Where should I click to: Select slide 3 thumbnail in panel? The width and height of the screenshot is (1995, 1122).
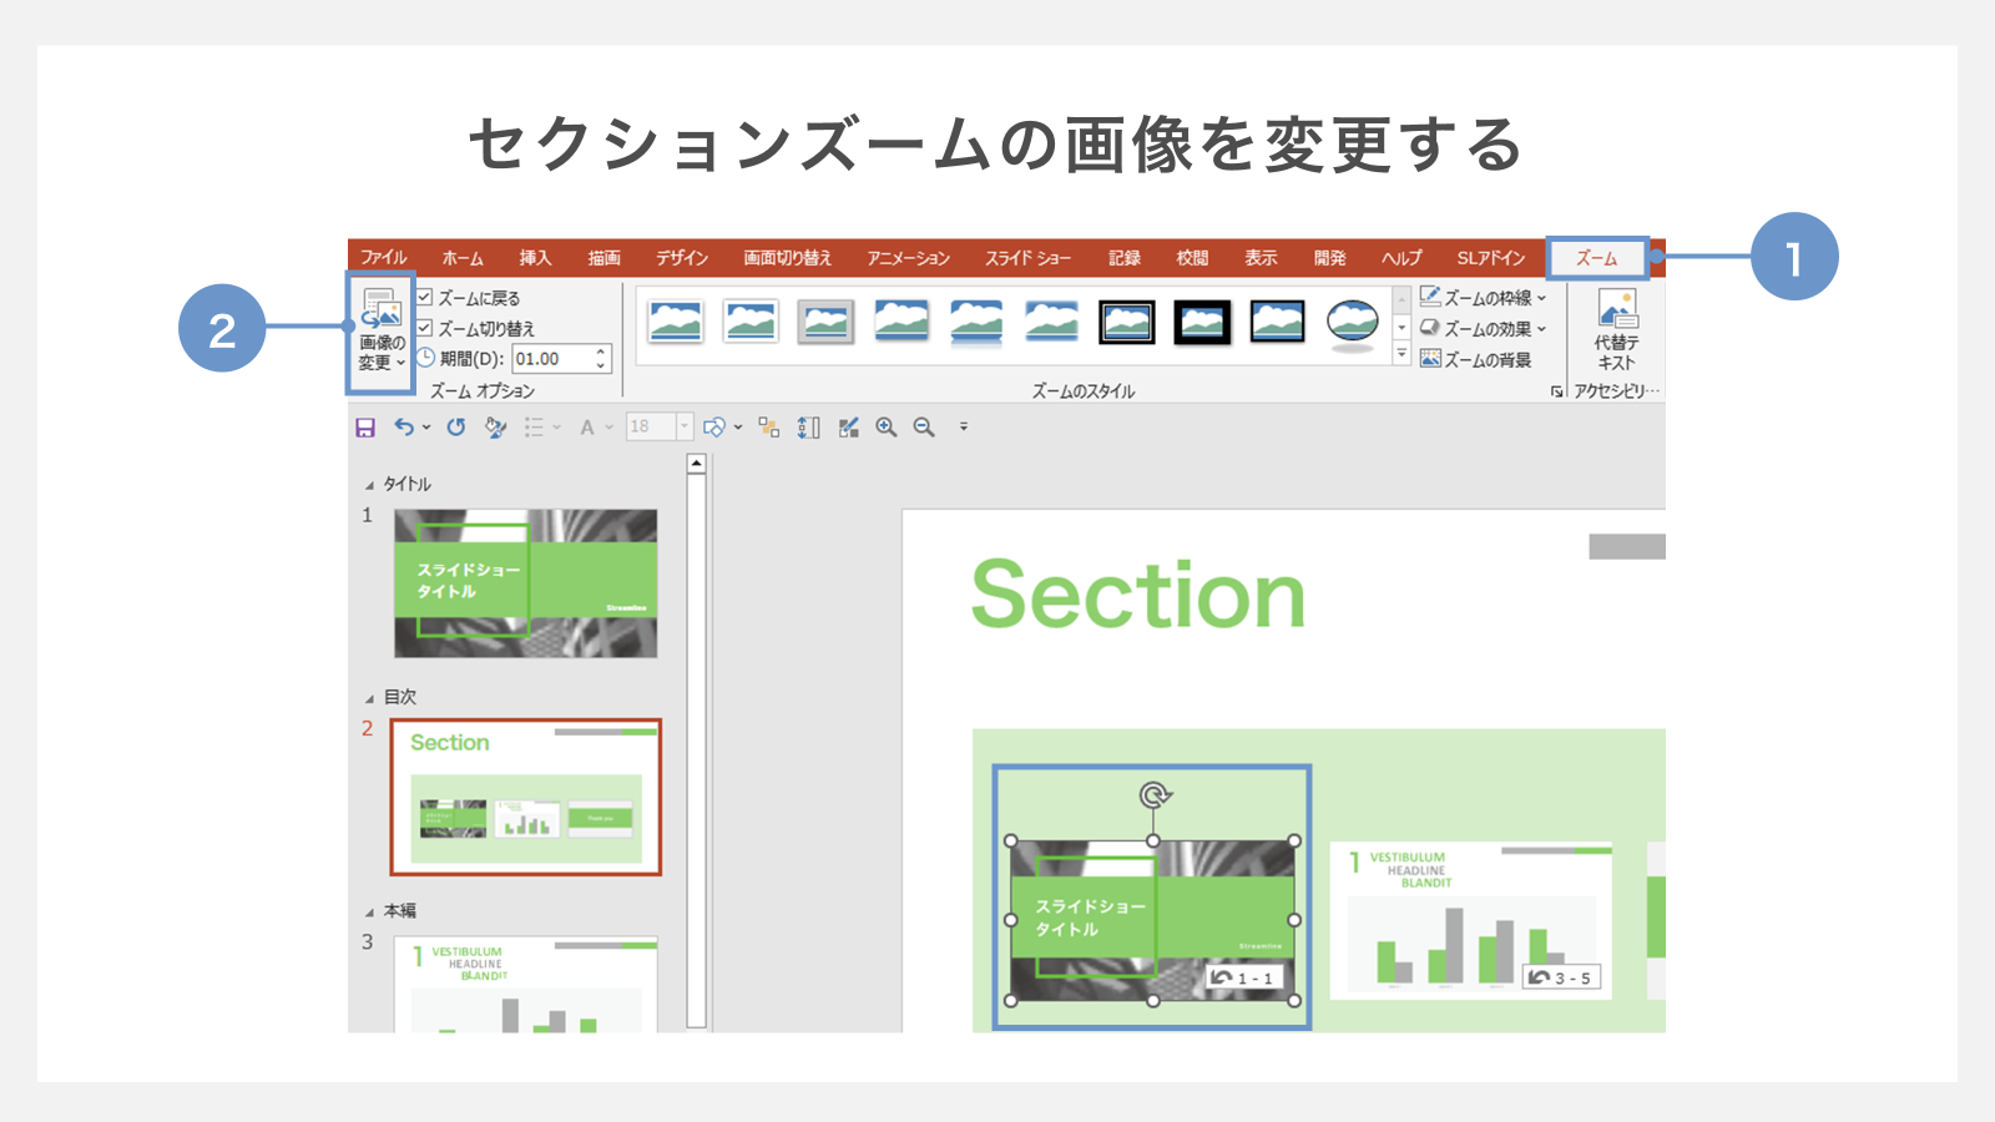[x=525, y=984]
